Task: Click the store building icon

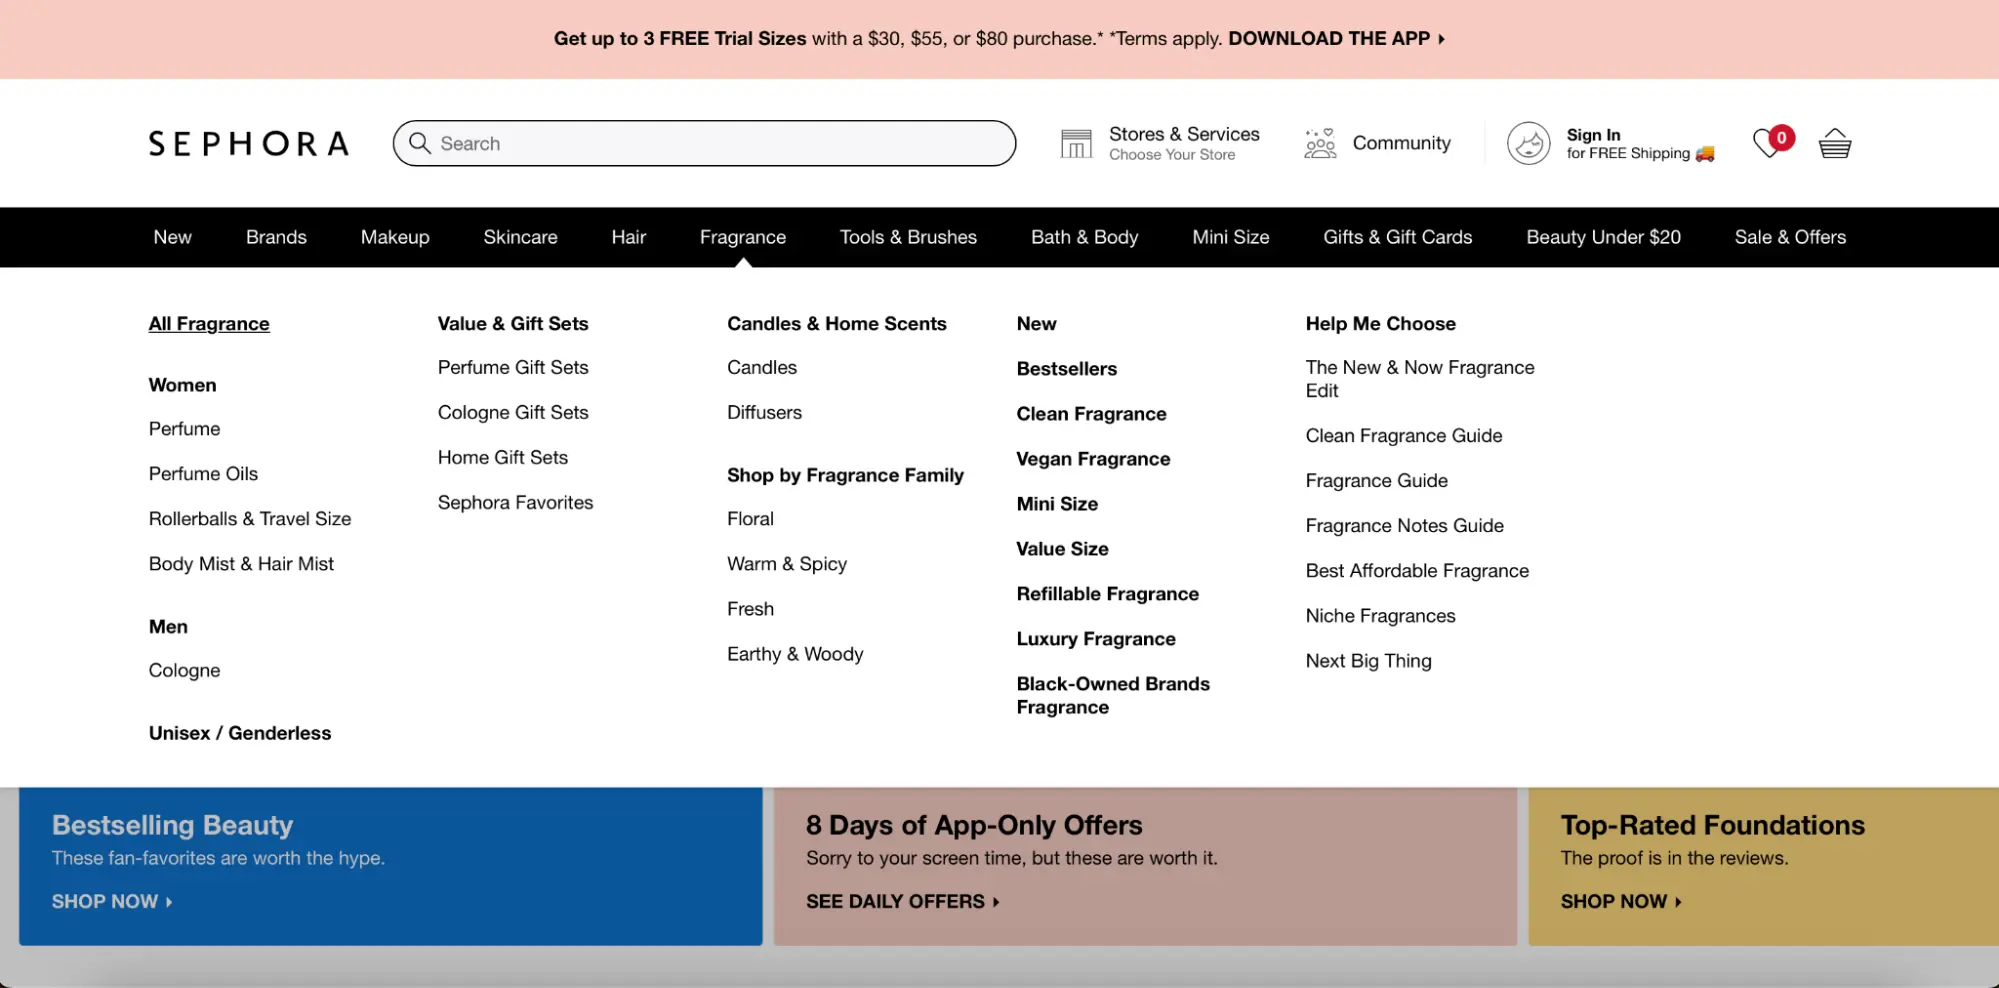Action: click(x=1076, y=144)
